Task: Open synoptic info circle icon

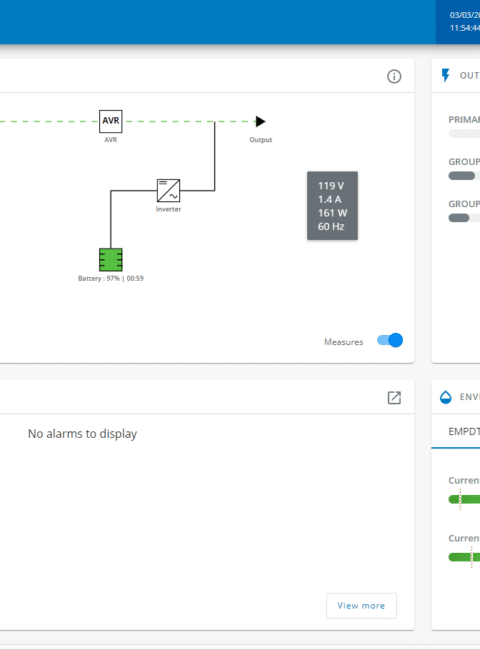Action: [394, 76]
